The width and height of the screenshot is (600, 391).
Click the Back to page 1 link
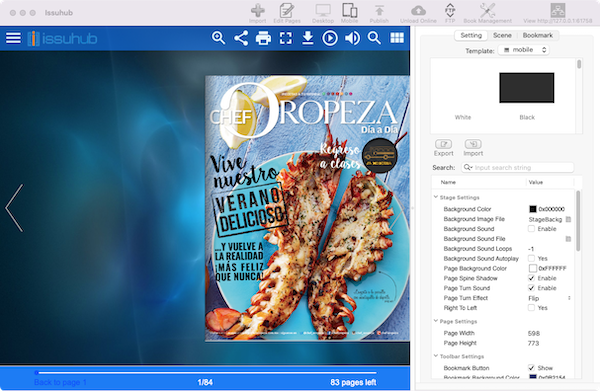pyautogui.click(x=60, y=382)
